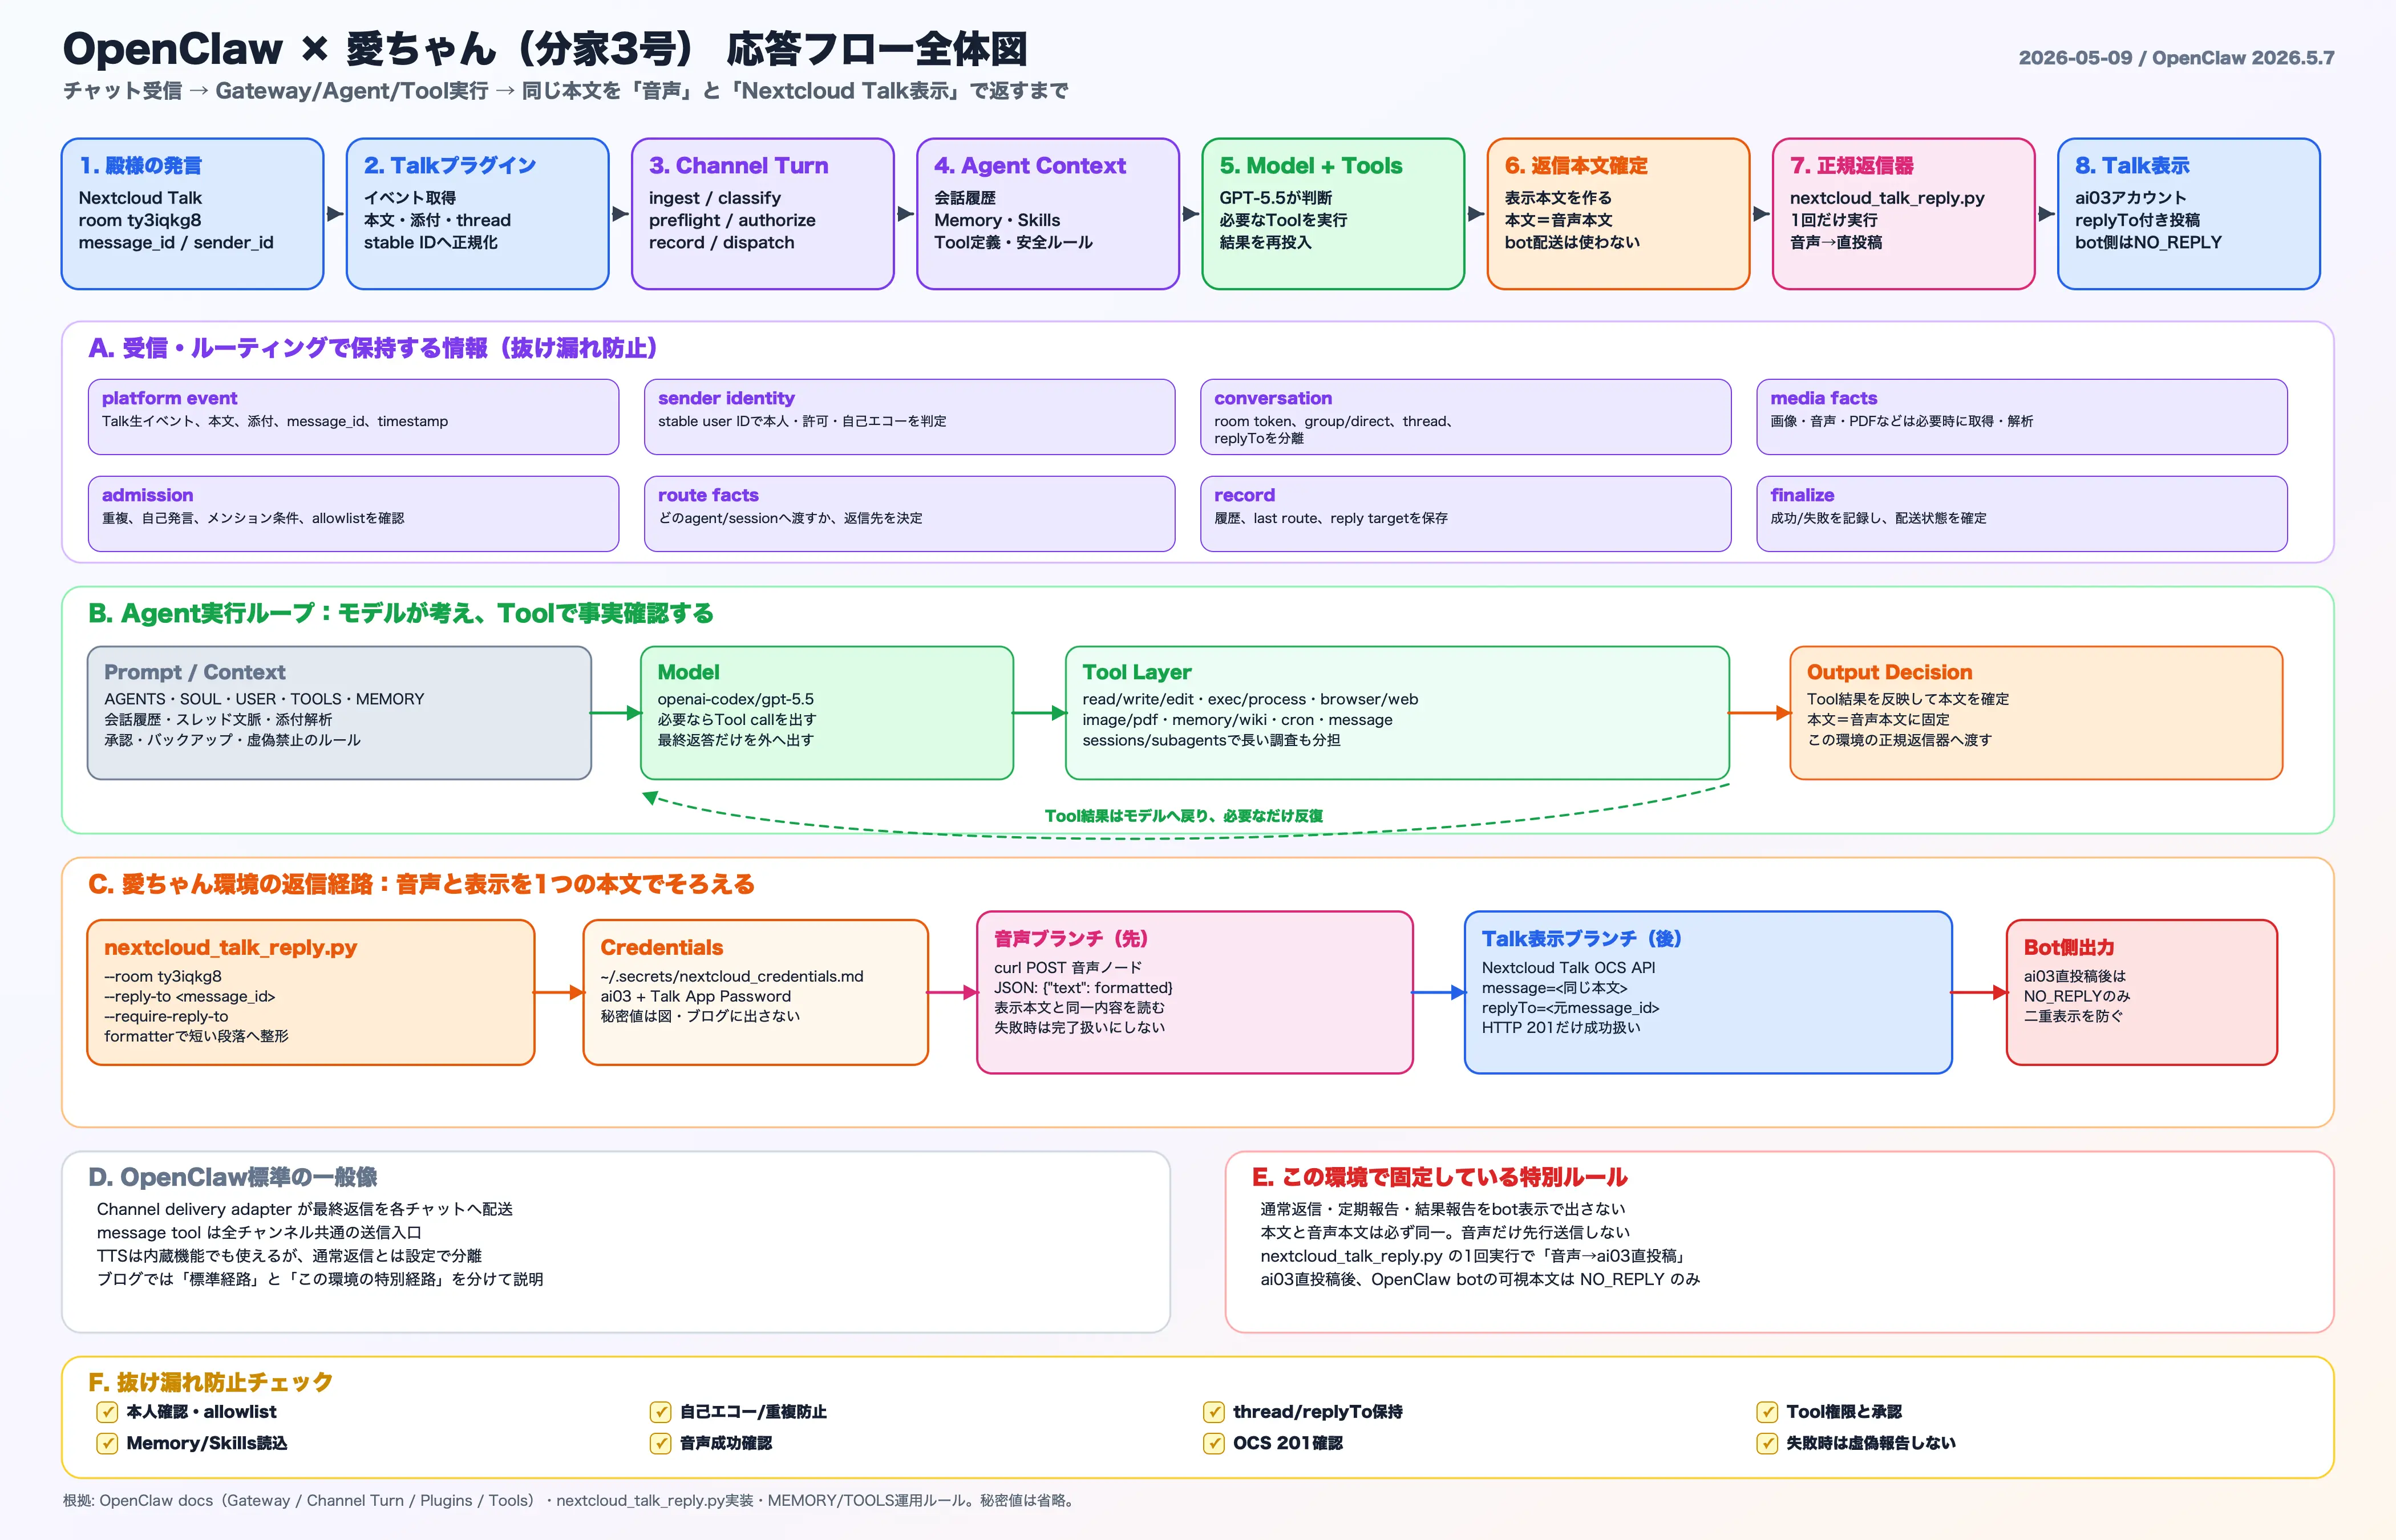Click the '7. 正規返信器' step heading
This screenshot has width=2396, height=1540.
pyautogui.click(x=1852, y=166)
